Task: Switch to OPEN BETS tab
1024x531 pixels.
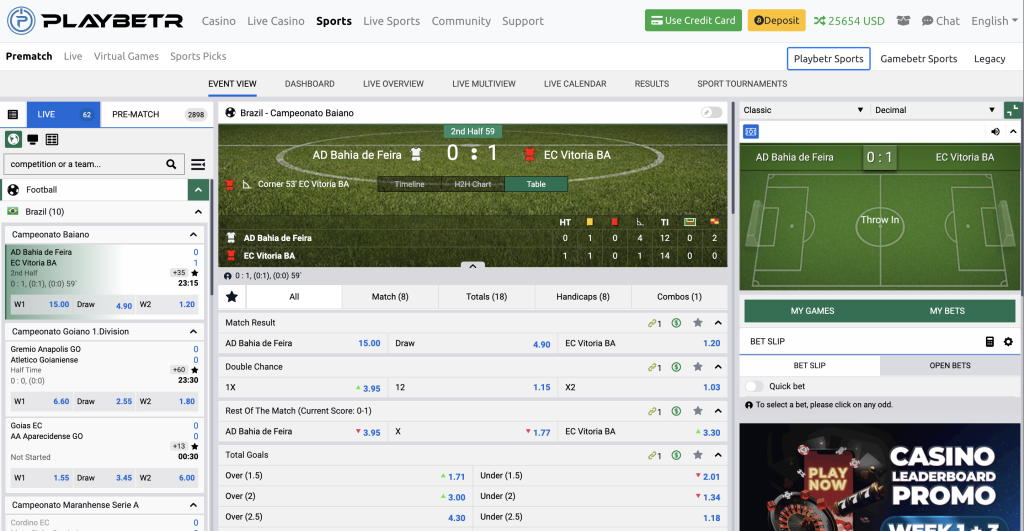Action: pyautogui.click(x=950, y=365)
